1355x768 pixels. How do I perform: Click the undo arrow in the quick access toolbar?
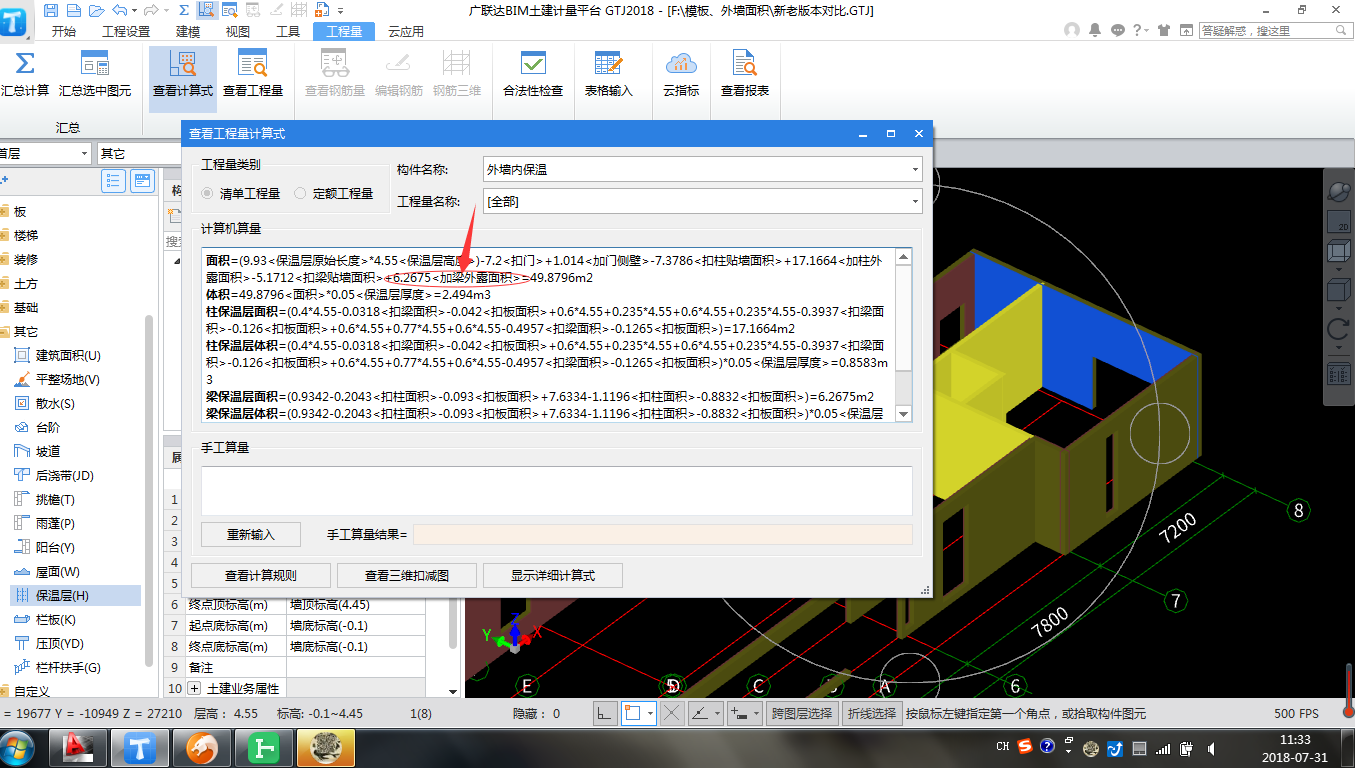click(120, 10)
